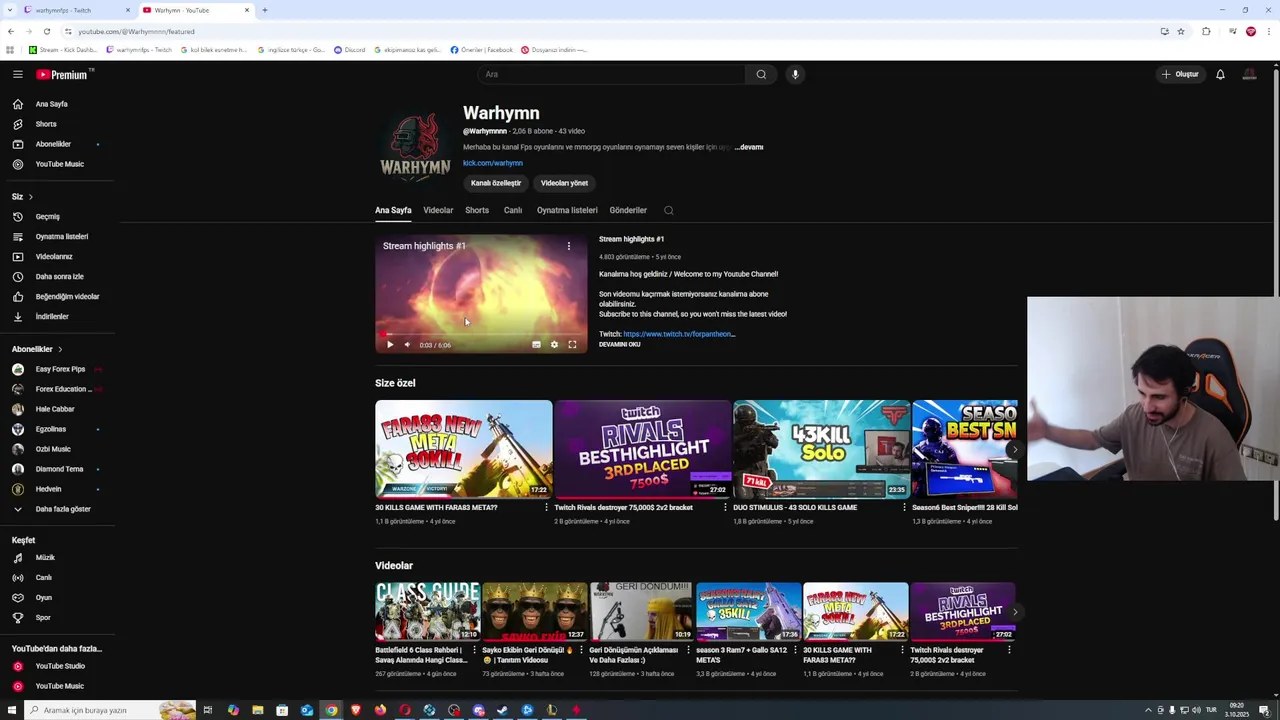This screenshot has height=720, width=1280.
Task: Open the notifications bell
Action: (1220, 74)
